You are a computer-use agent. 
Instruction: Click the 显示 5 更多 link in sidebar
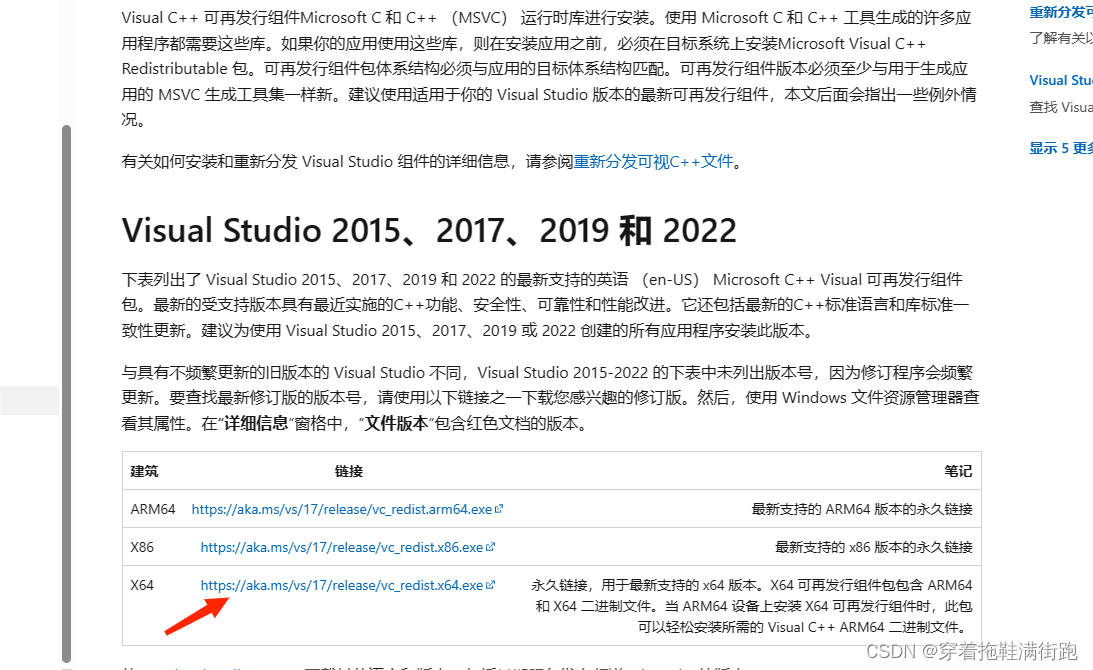point(1061,148)
